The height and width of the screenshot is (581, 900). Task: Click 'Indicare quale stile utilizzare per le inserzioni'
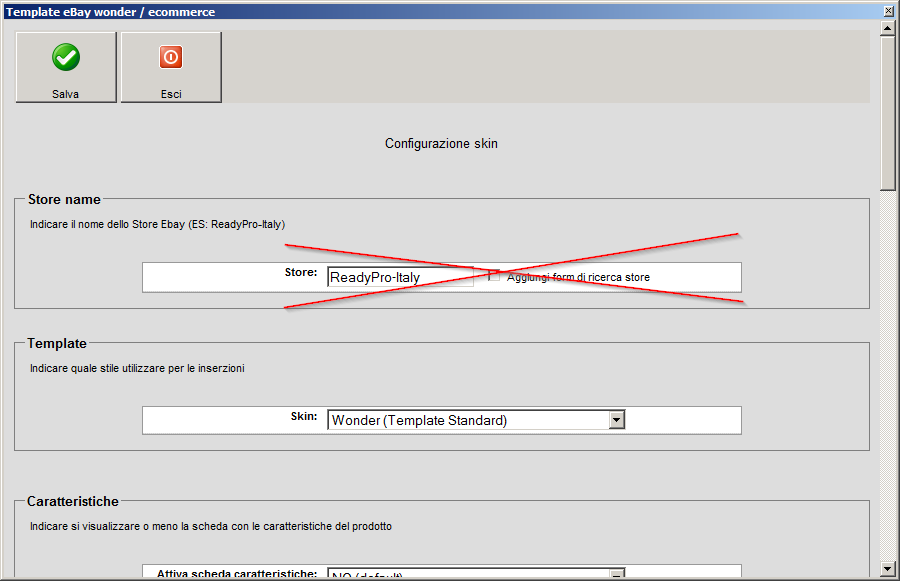[137, 368]
